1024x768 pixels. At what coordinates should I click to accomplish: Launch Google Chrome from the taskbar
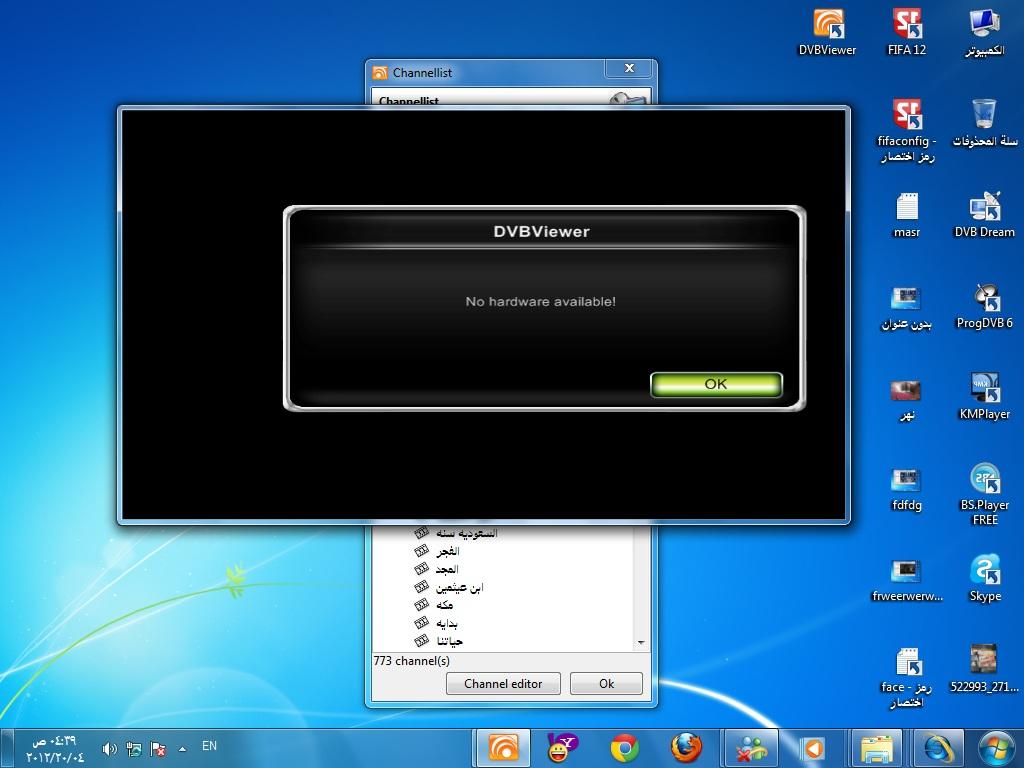coord(624,748)
